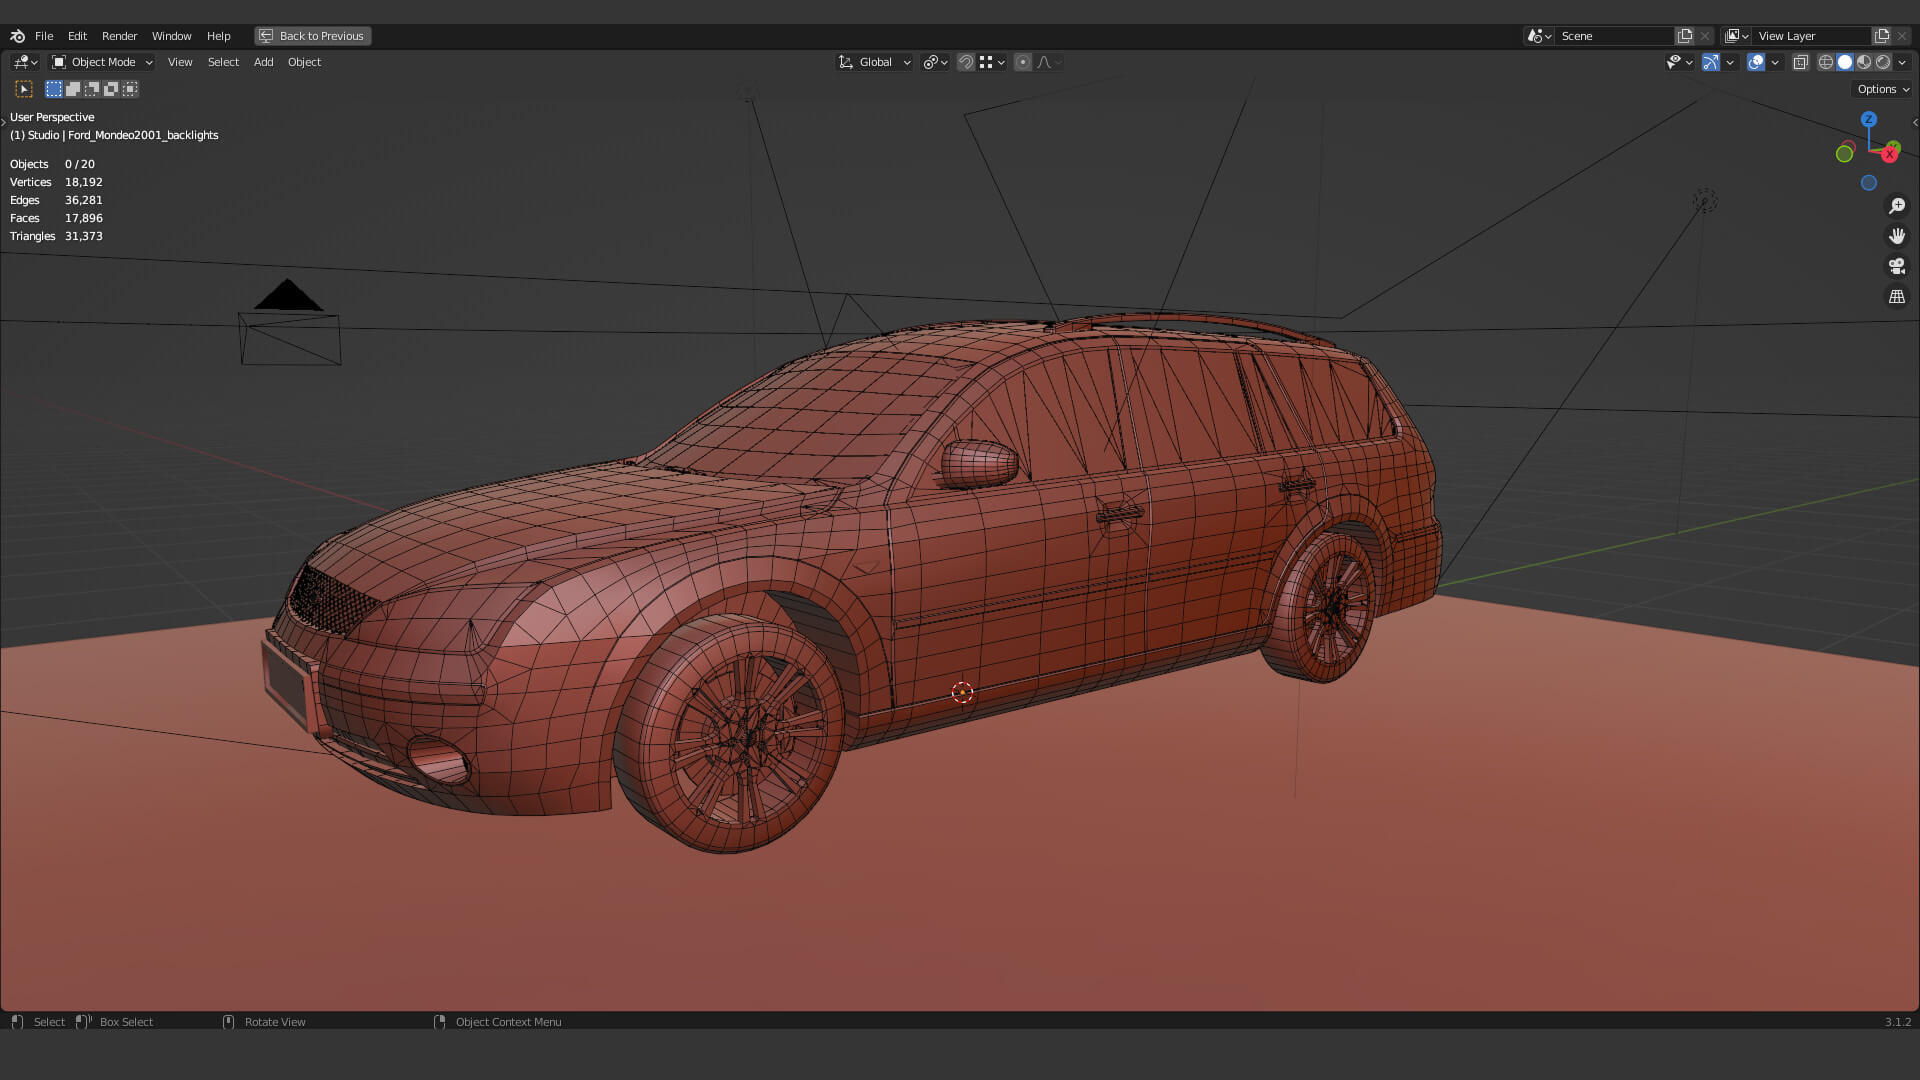Click the camera object in viewport
Image resolution: width=1920 pixels, height=1080 pixels.
tap(290, 323)
